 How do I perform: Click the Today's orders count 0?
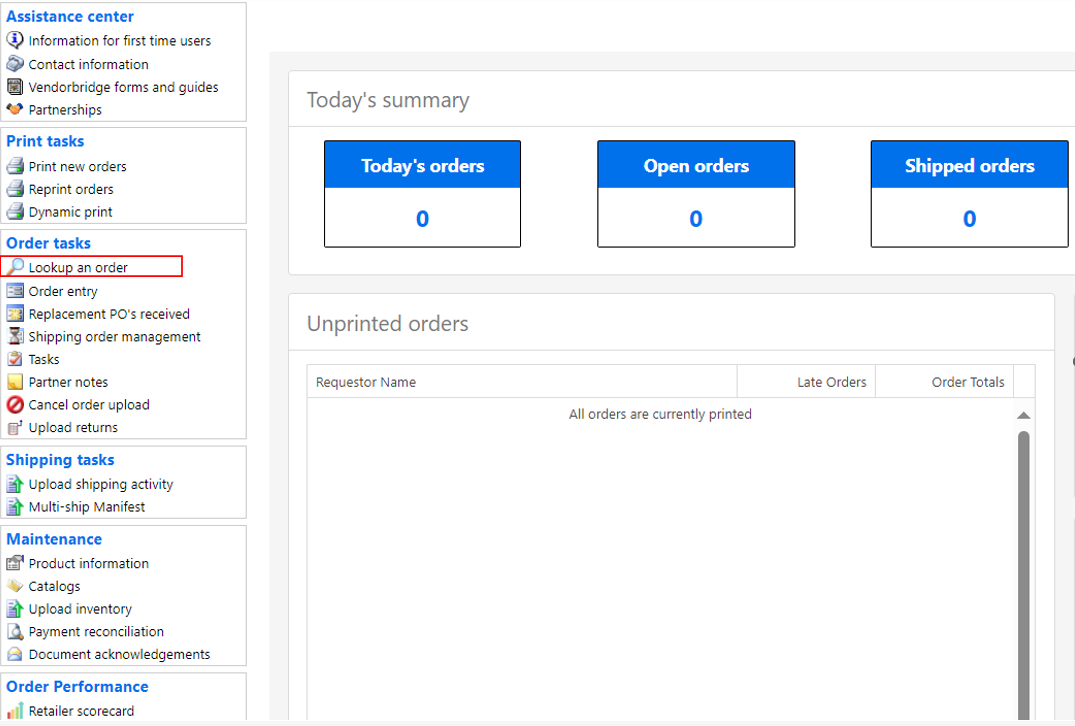pos(422,219)
